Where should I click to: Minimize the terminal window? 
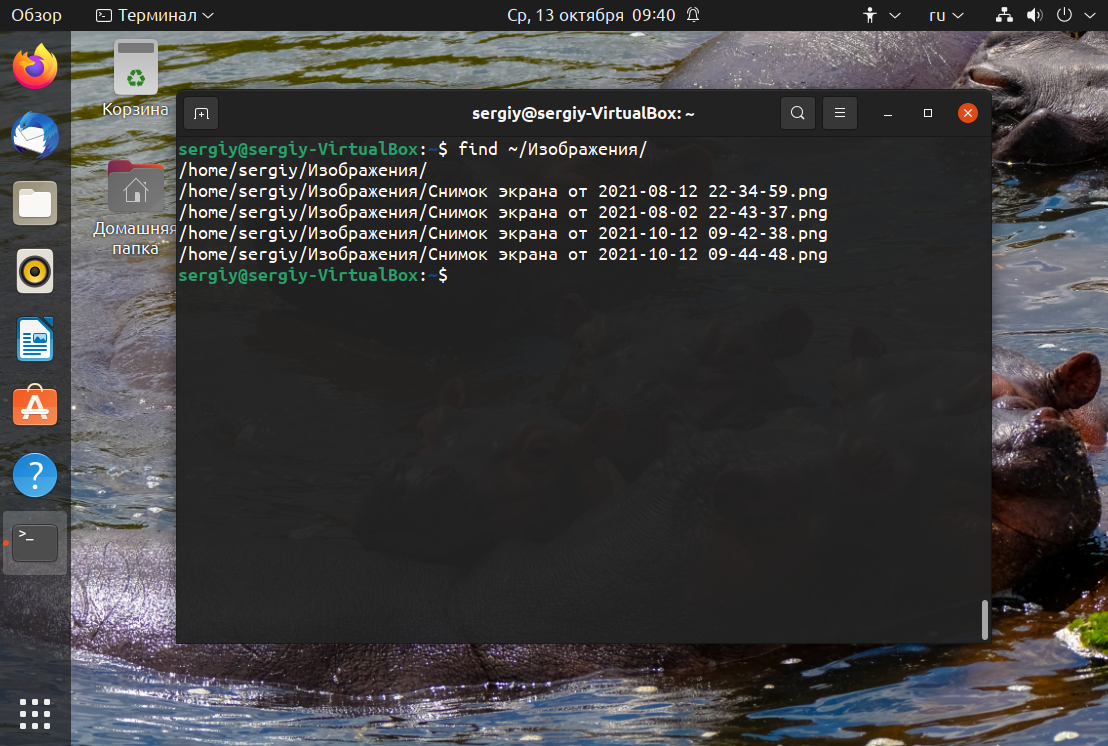coord(888,113)
